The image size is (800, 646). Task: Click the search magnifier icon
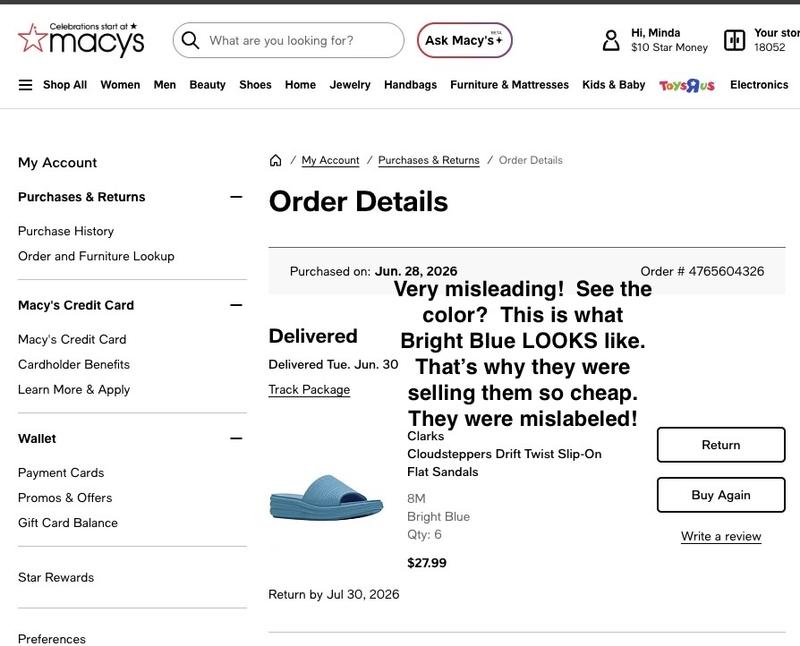tap(190, 40)
